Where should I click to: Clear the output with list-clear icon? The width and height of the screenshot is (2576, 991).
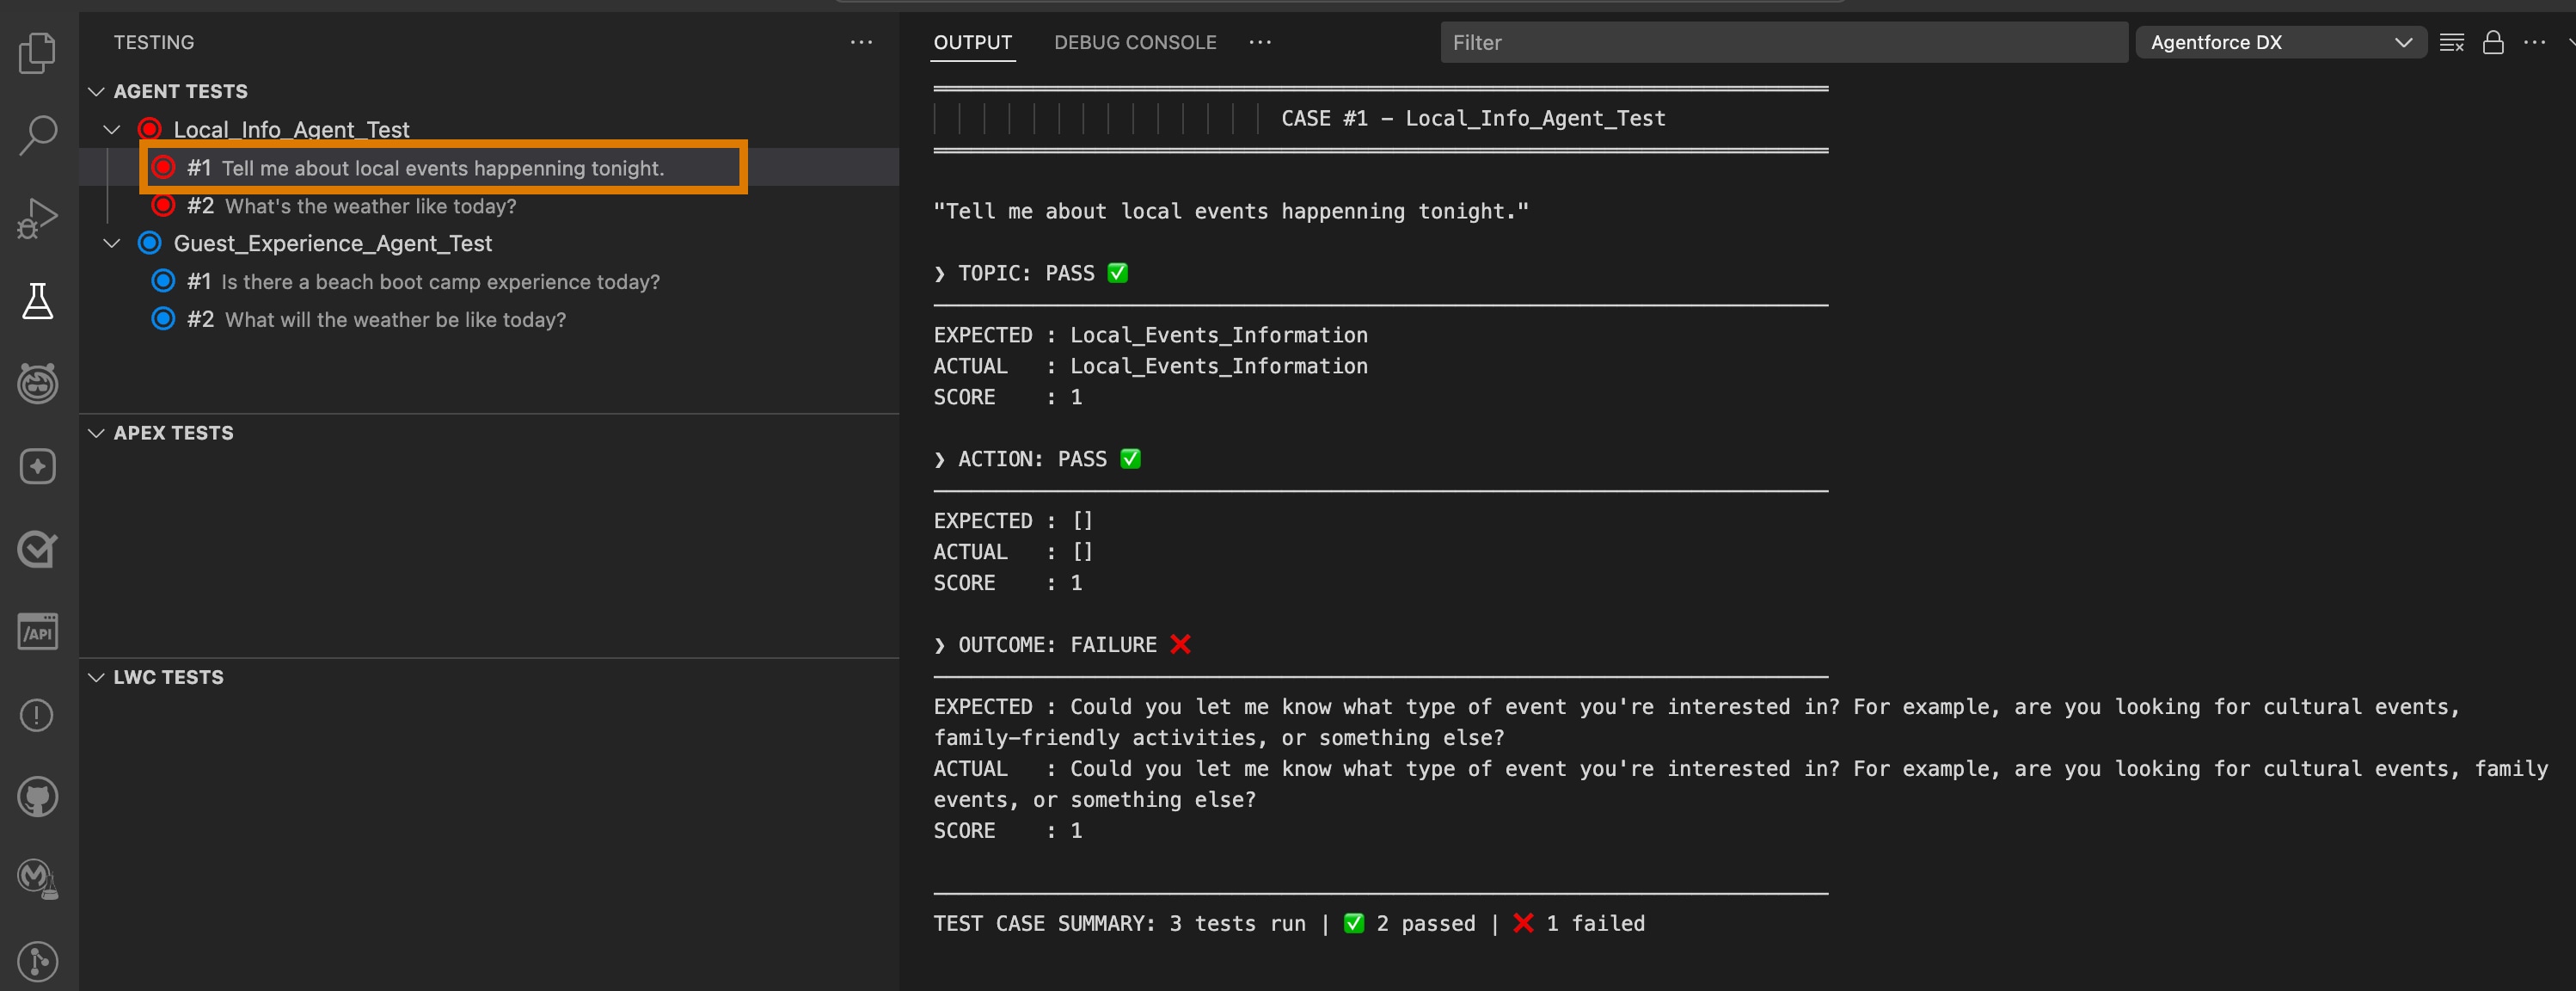coord(2451,42)
